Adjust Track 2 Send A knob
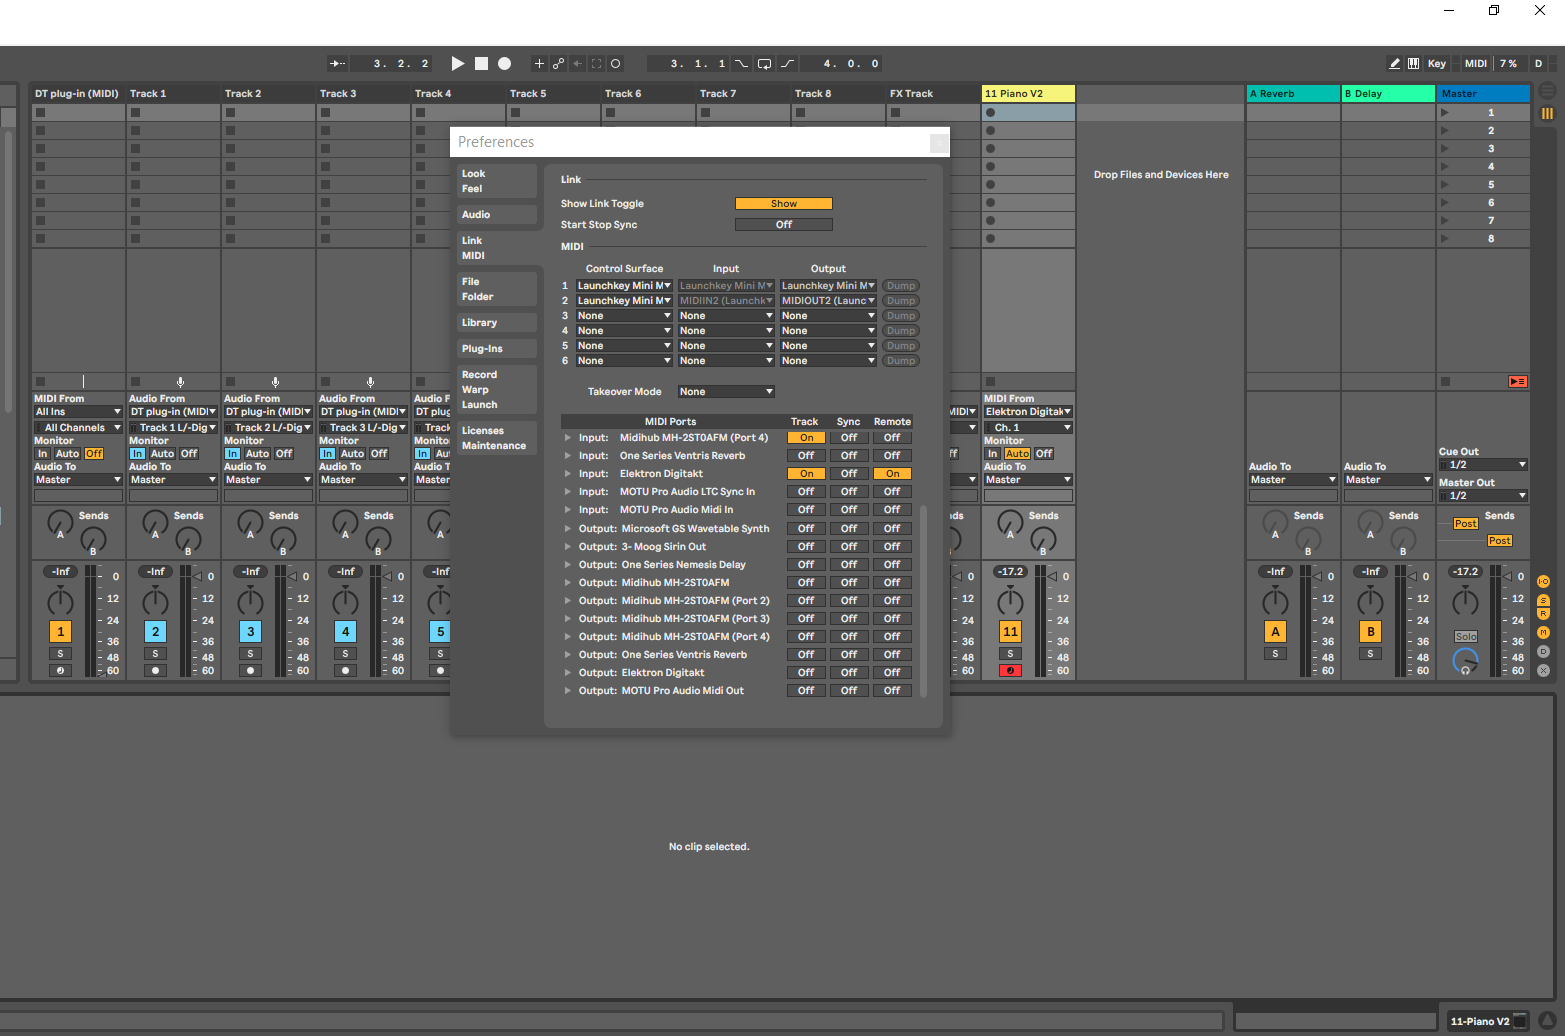Screen dimensions: 1565x1036 [x=250, y=522]
